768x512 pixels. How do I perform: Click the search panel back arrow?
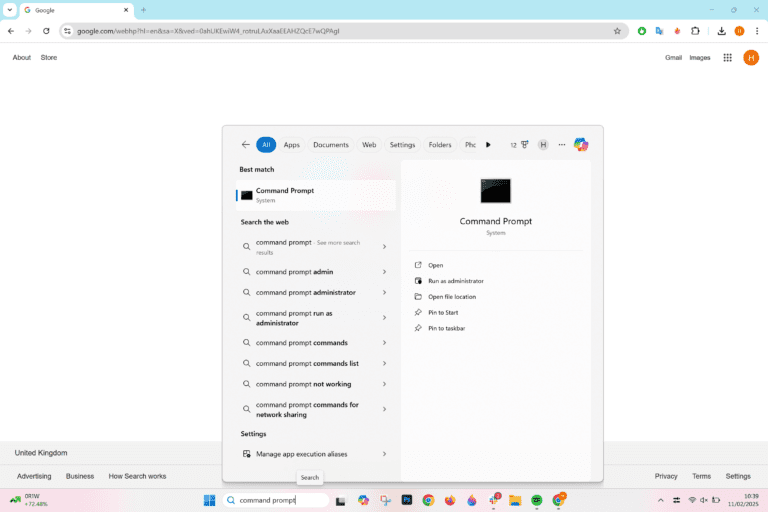245,145
